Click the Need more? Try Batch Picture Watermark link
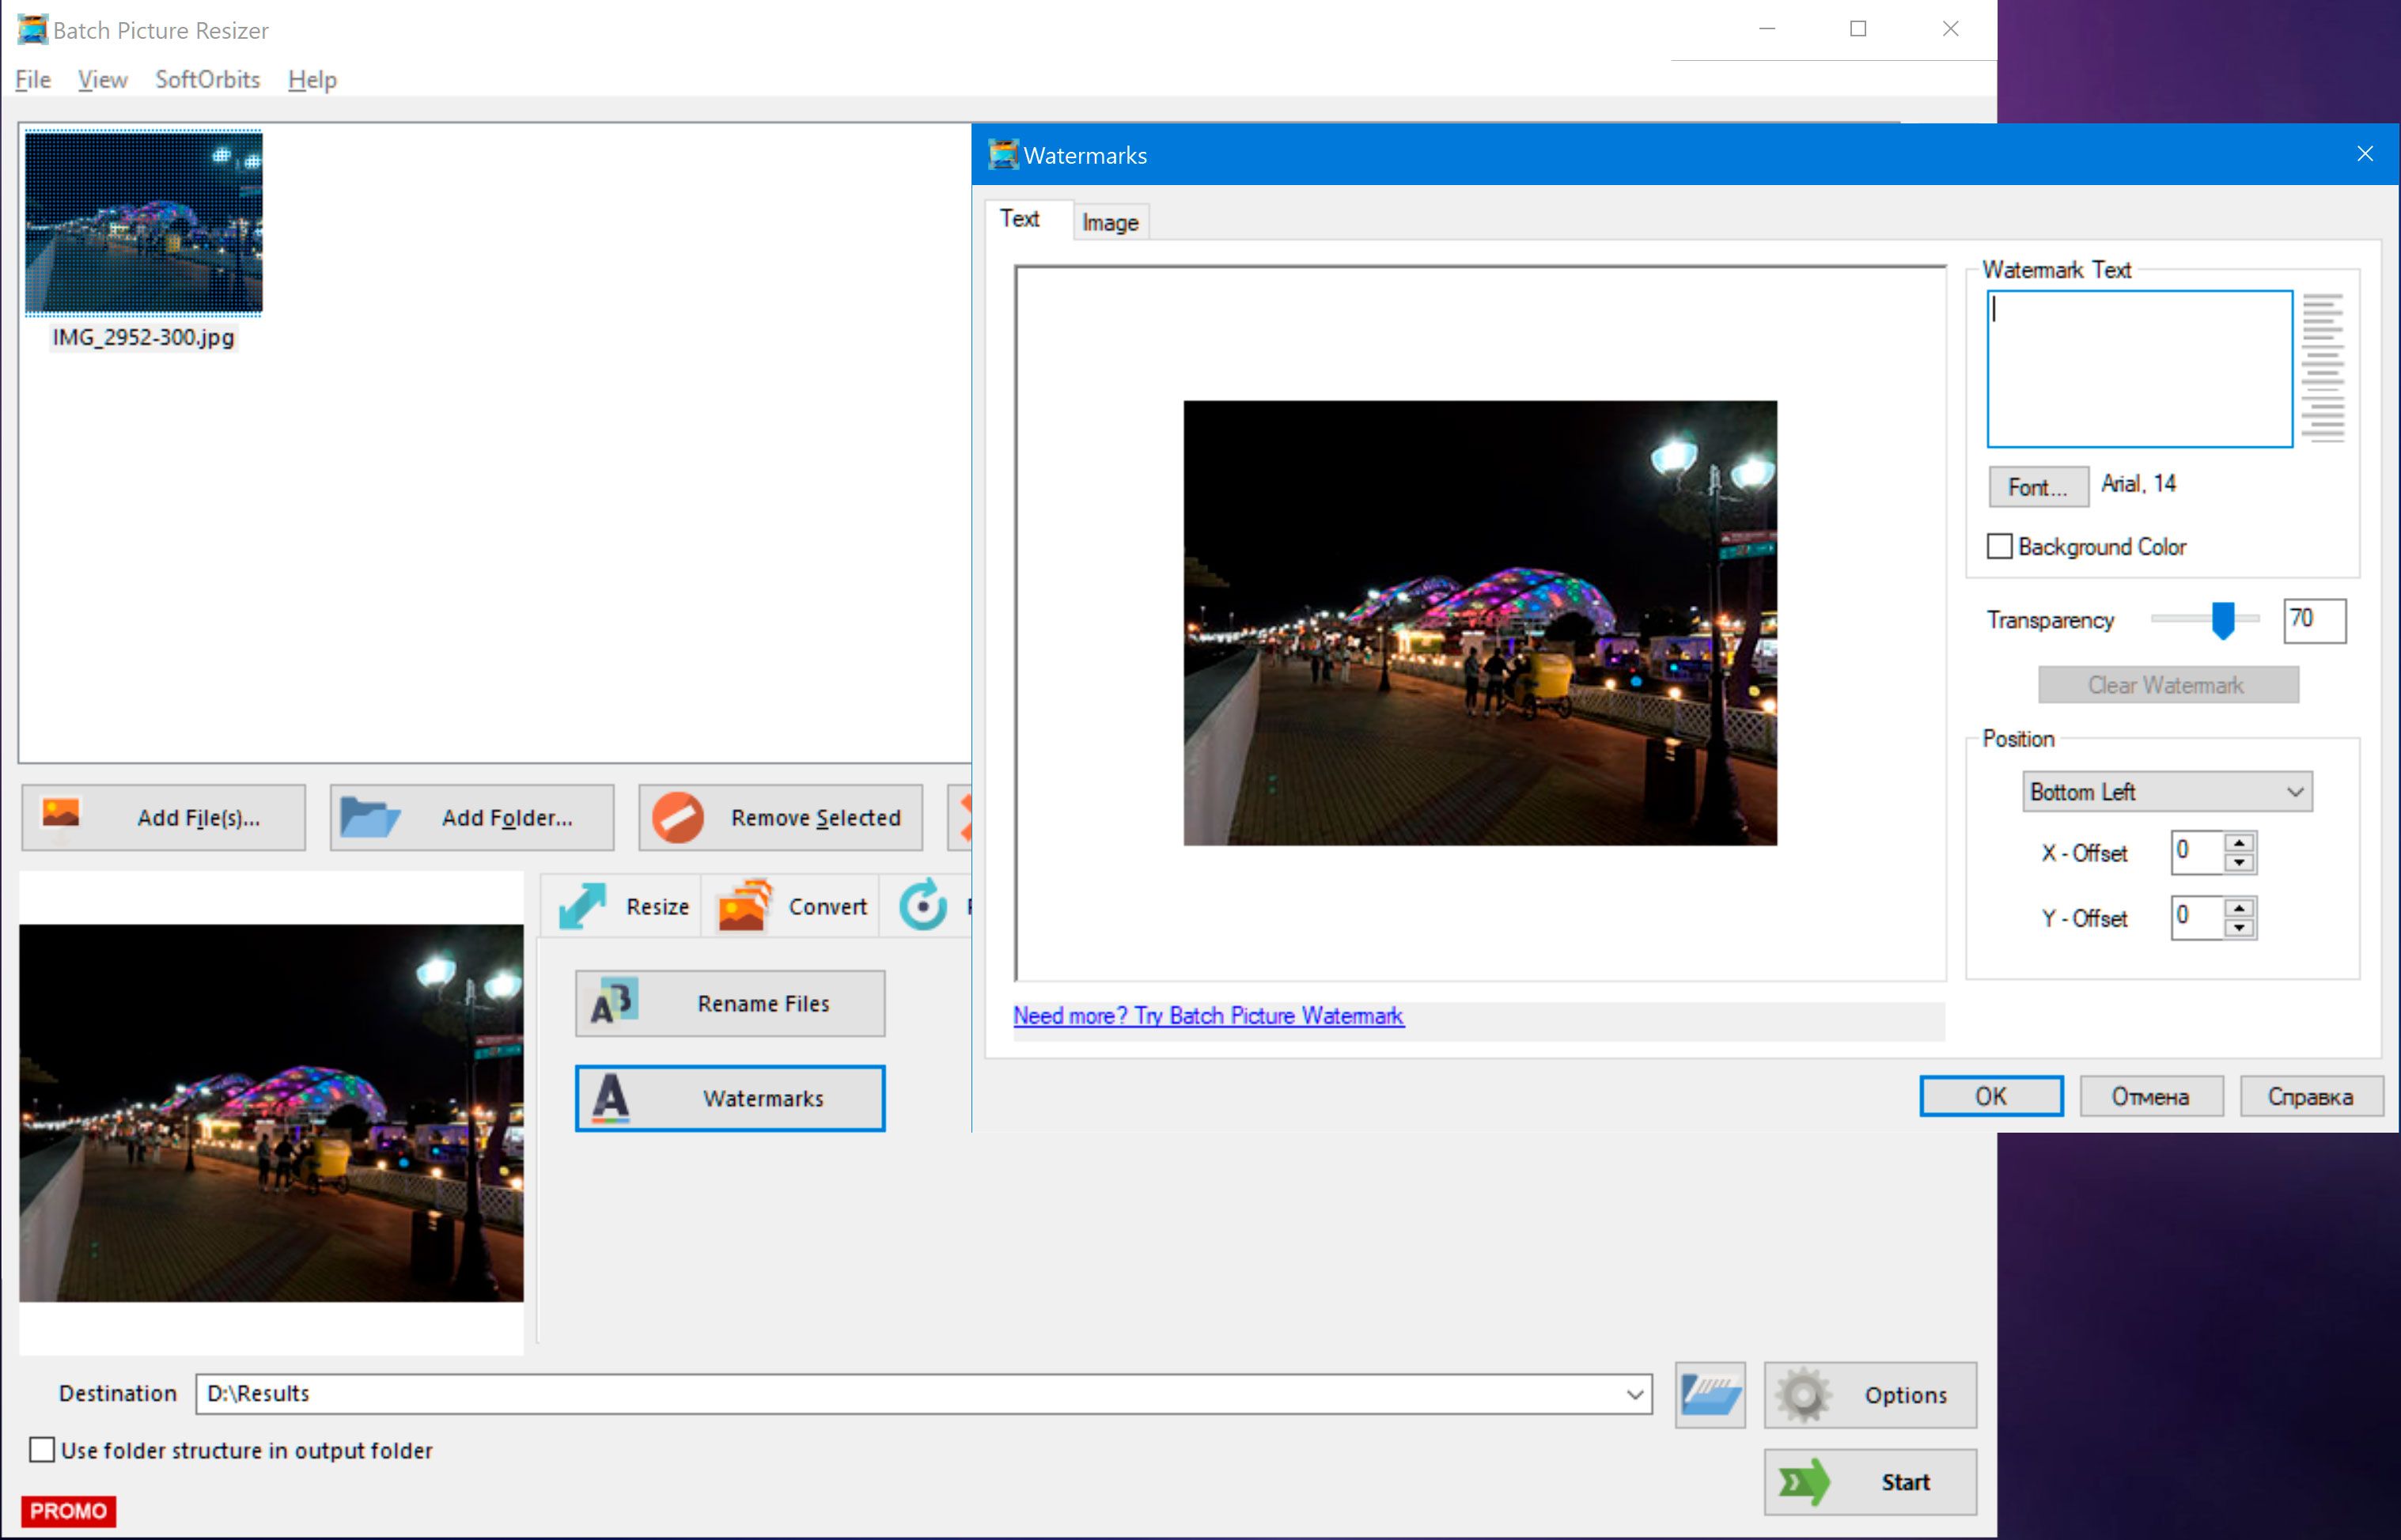This screenshot has width=2401, height=1540. (x=1210, y=1013)
